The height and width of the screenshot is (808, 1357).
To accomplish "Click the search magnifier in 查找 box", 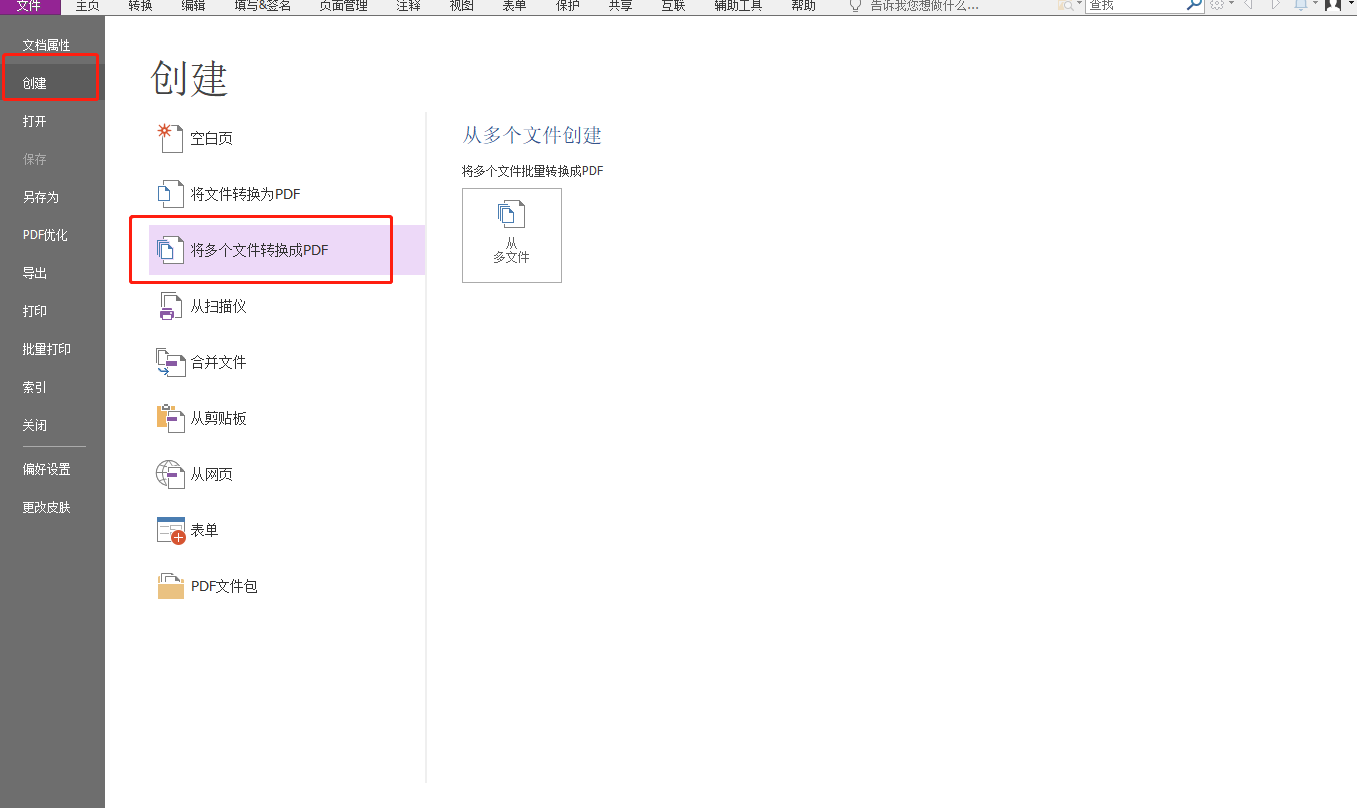I will click(x=1192, y=6).
